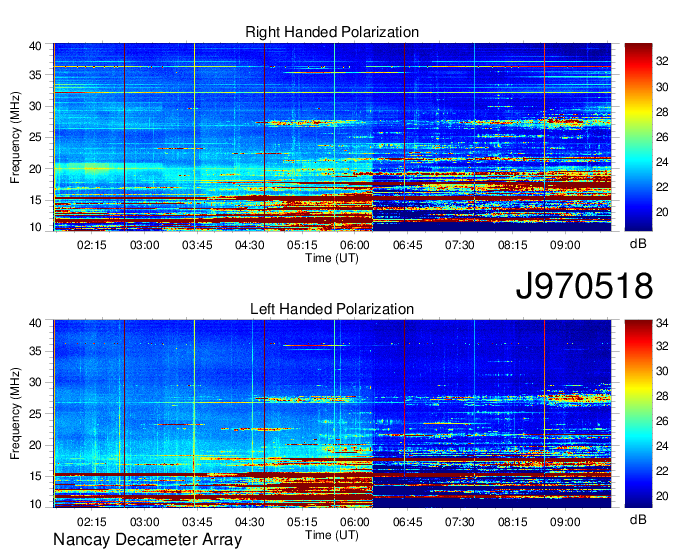Click the 07:30 time tick on Left Handed plot
This screenshot has width=680, height=552.
coord(460,522)
